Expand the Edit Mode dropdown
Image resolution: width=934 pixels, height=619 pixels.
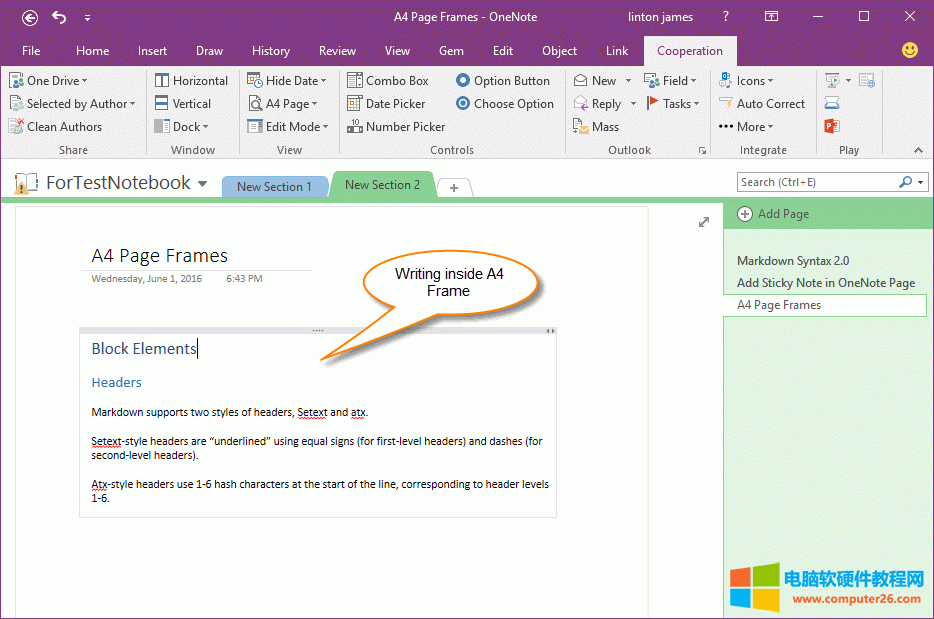click(288, 127)
